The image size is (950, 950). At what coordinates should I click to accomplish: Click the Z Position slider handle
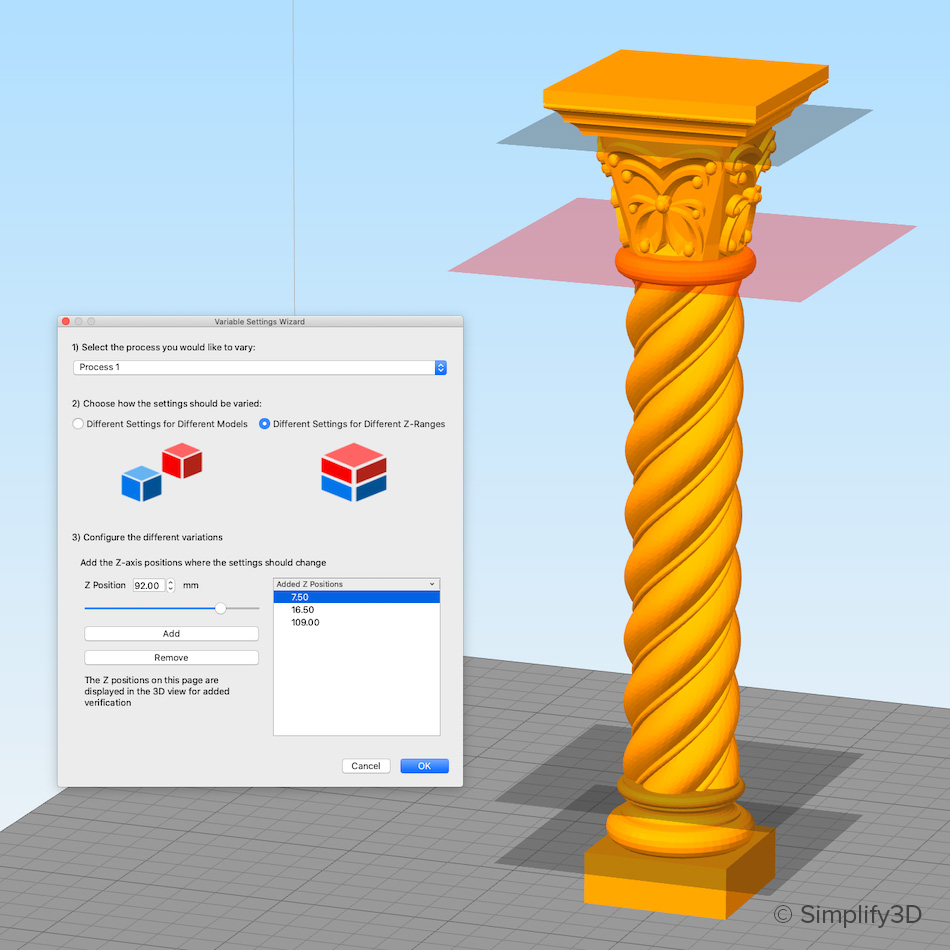point(220,607)
